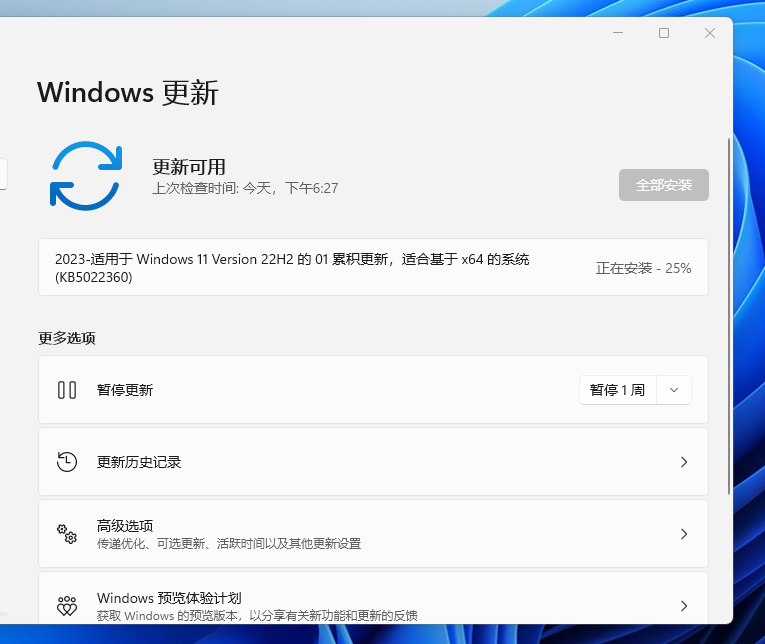Viewport: 765px width, 644px height.
Task: Close the Settings window
Action: coord(710,33)
